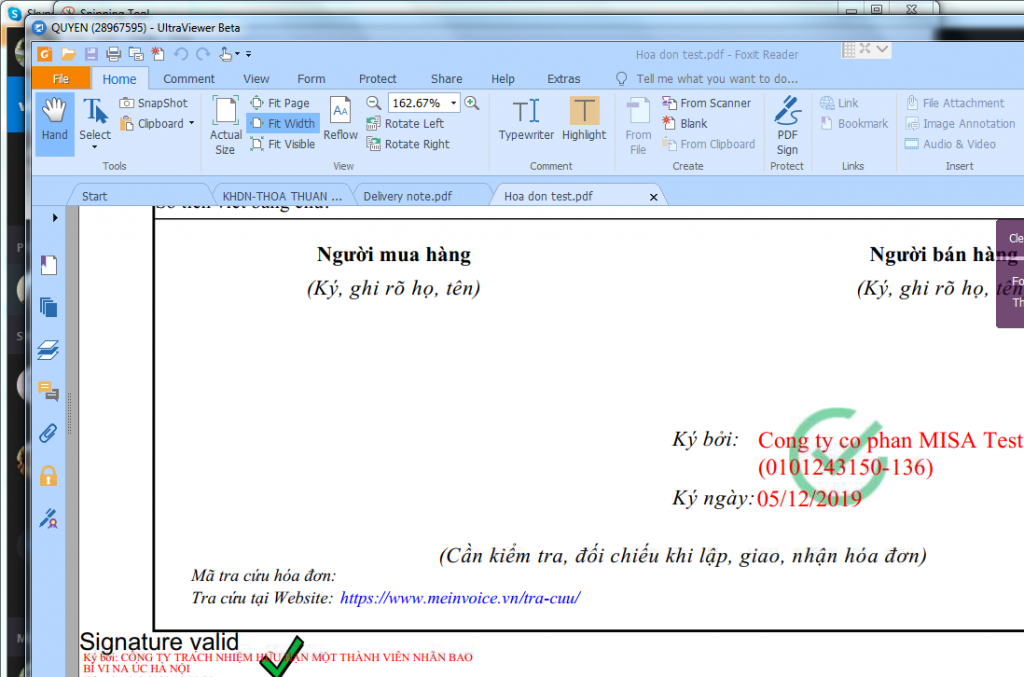Open the touch mode hand dropdown
Image resolution: width=1024 pixels, height=677 pixels.
237,54
